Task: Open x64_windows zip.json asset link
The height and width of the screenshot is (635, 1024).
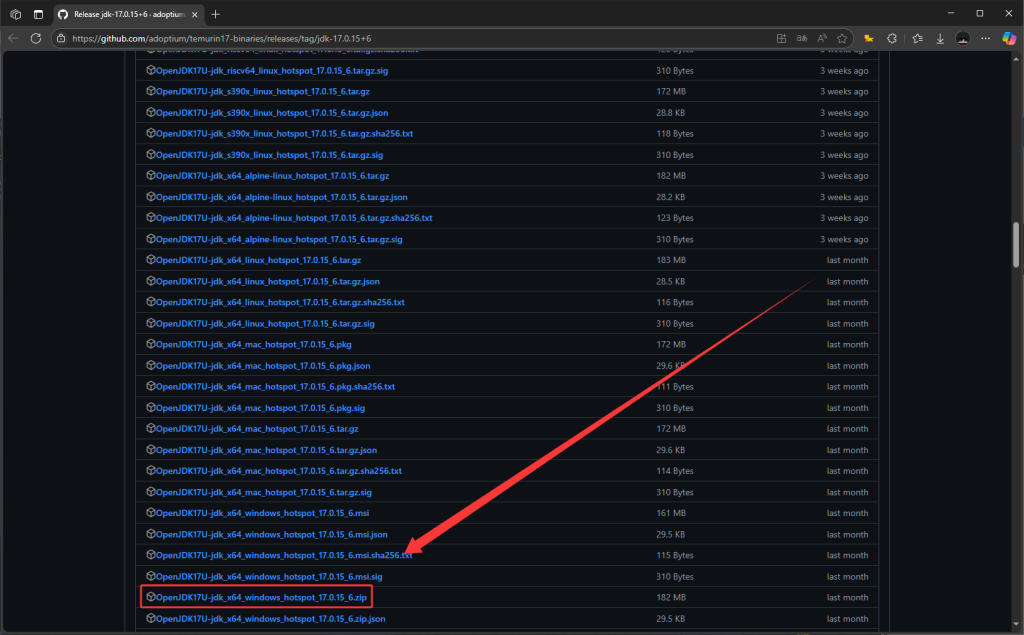Action: coord(270,619)
